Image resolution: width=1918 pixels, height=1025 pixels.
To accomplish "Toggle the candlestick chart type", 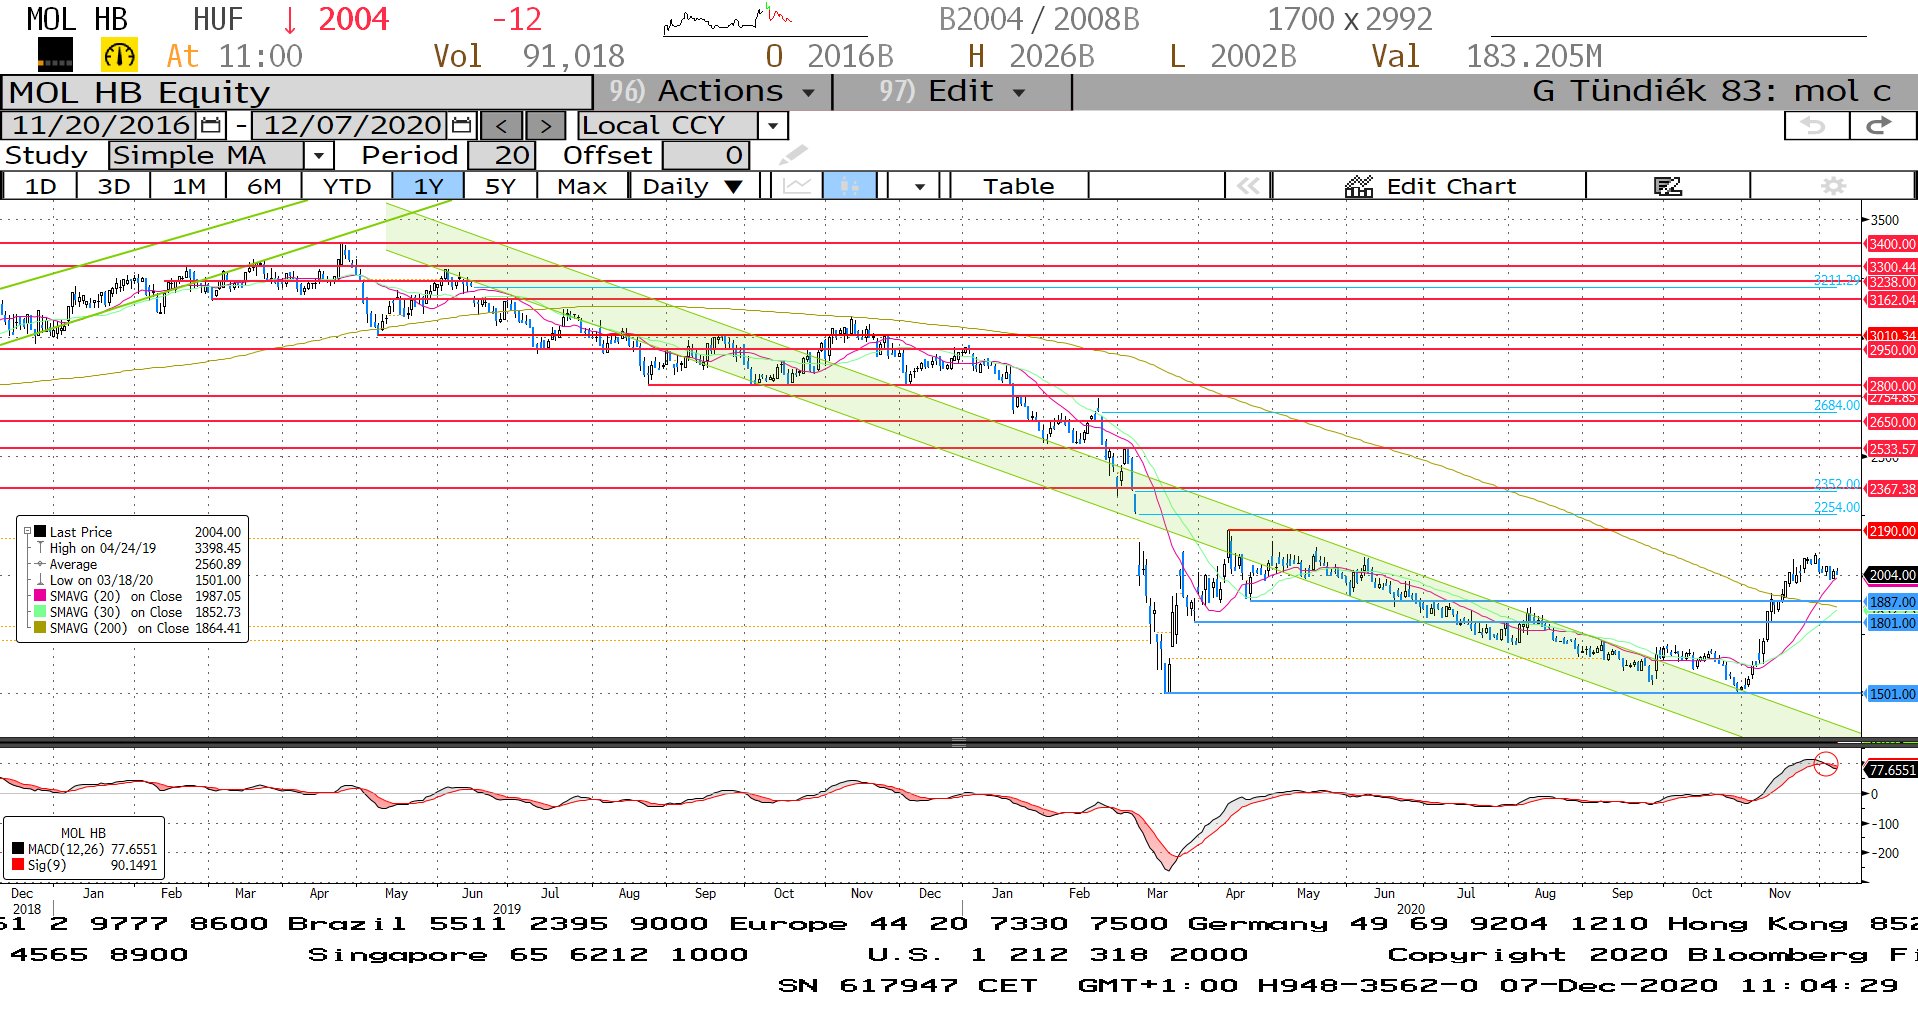I will [849, 187].
